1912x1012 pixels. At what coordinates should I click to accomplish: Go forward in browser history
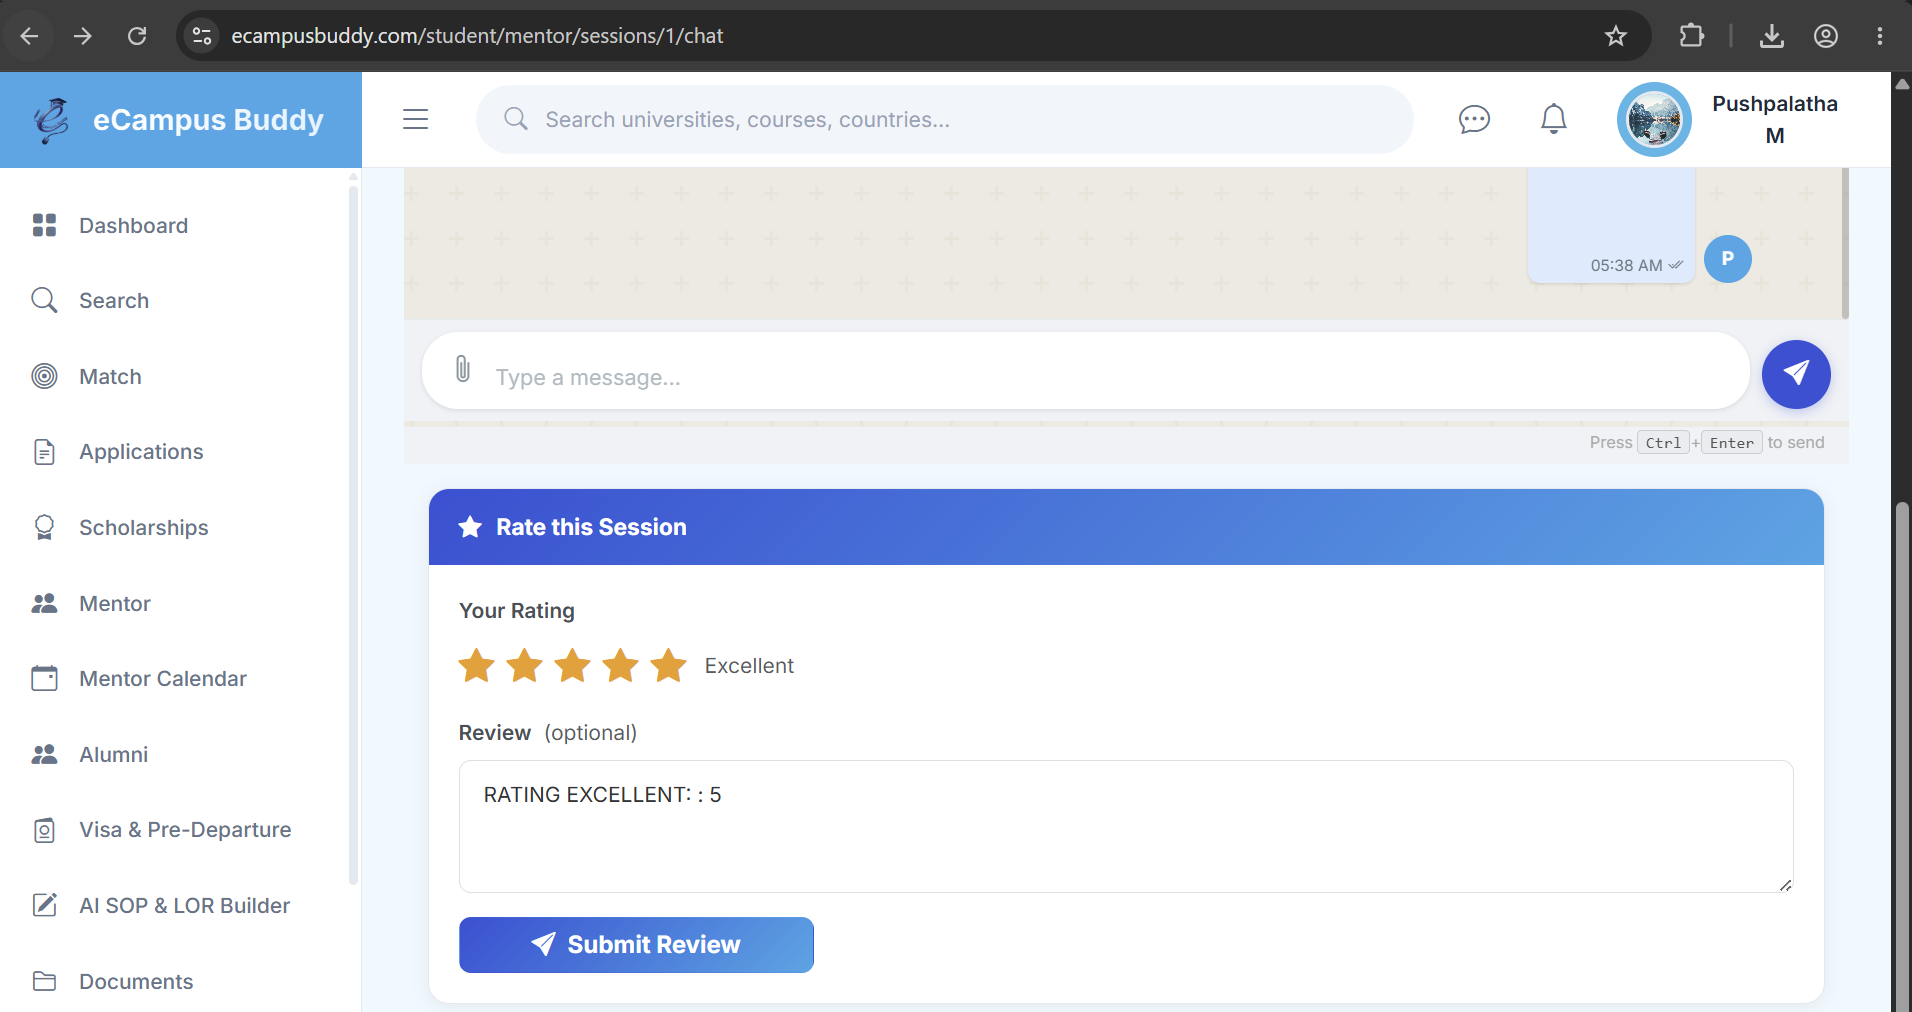pos(83,36)
